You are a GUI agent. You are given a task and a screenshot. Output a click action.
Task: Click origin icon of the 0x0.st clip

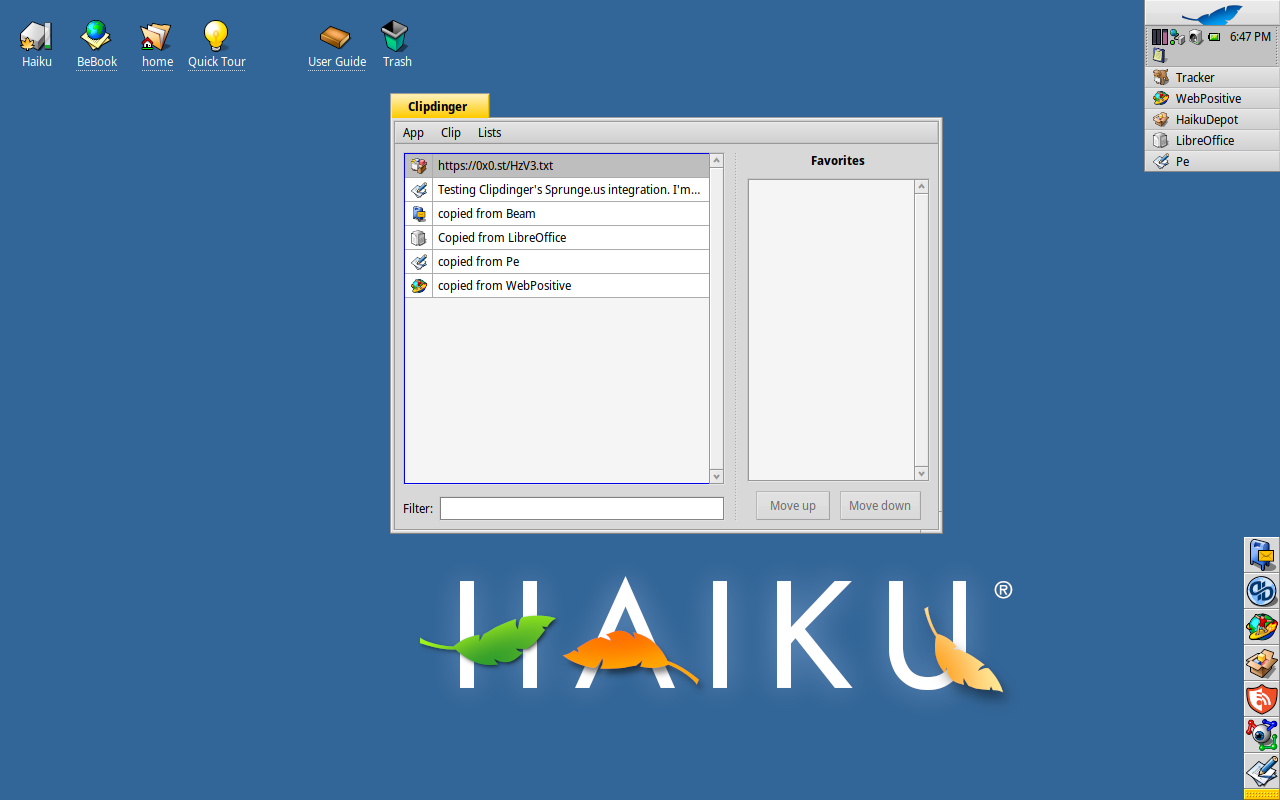tap(419, 166)
